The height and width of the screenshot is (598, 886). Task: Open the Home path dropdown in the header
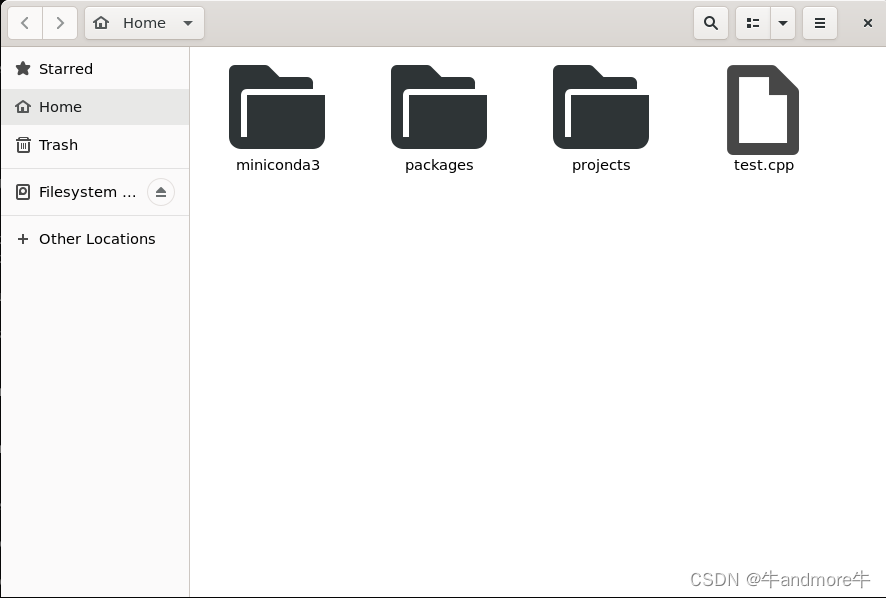click(x=144, y=23)
